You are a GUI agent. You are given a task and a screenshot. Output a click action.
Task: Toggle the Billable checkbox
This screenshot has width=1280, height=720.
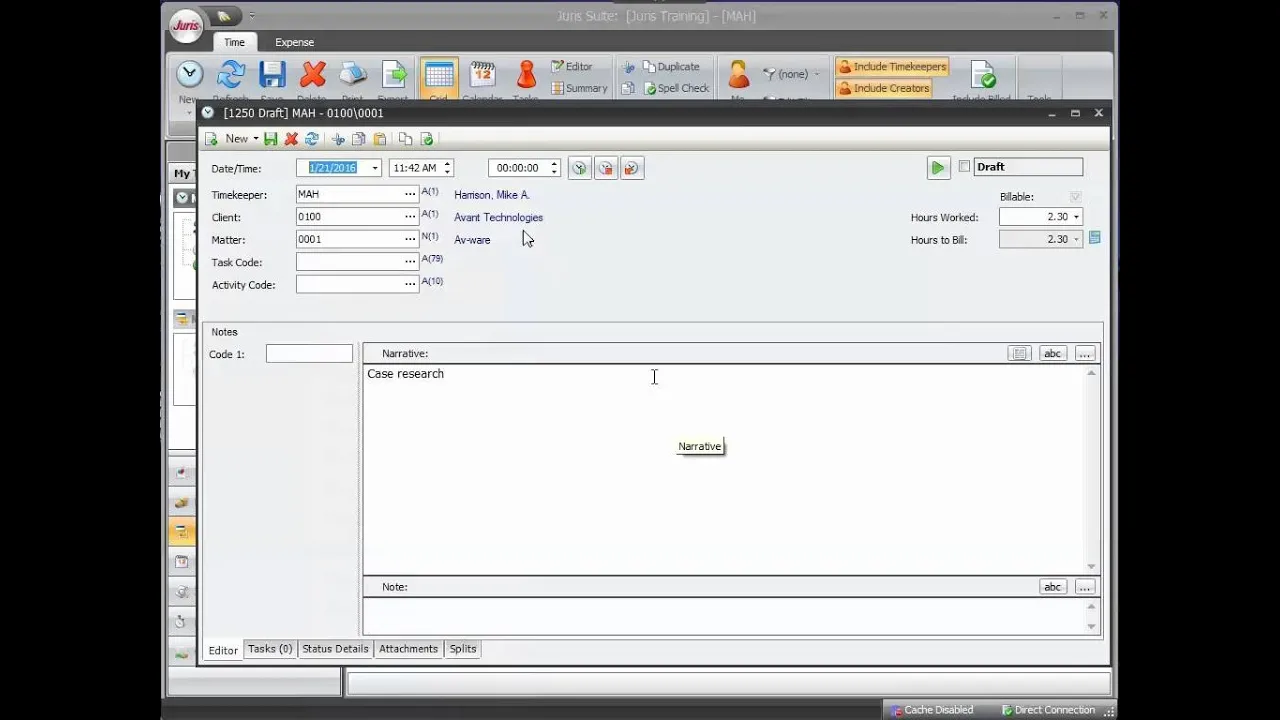pos(1075,197)
